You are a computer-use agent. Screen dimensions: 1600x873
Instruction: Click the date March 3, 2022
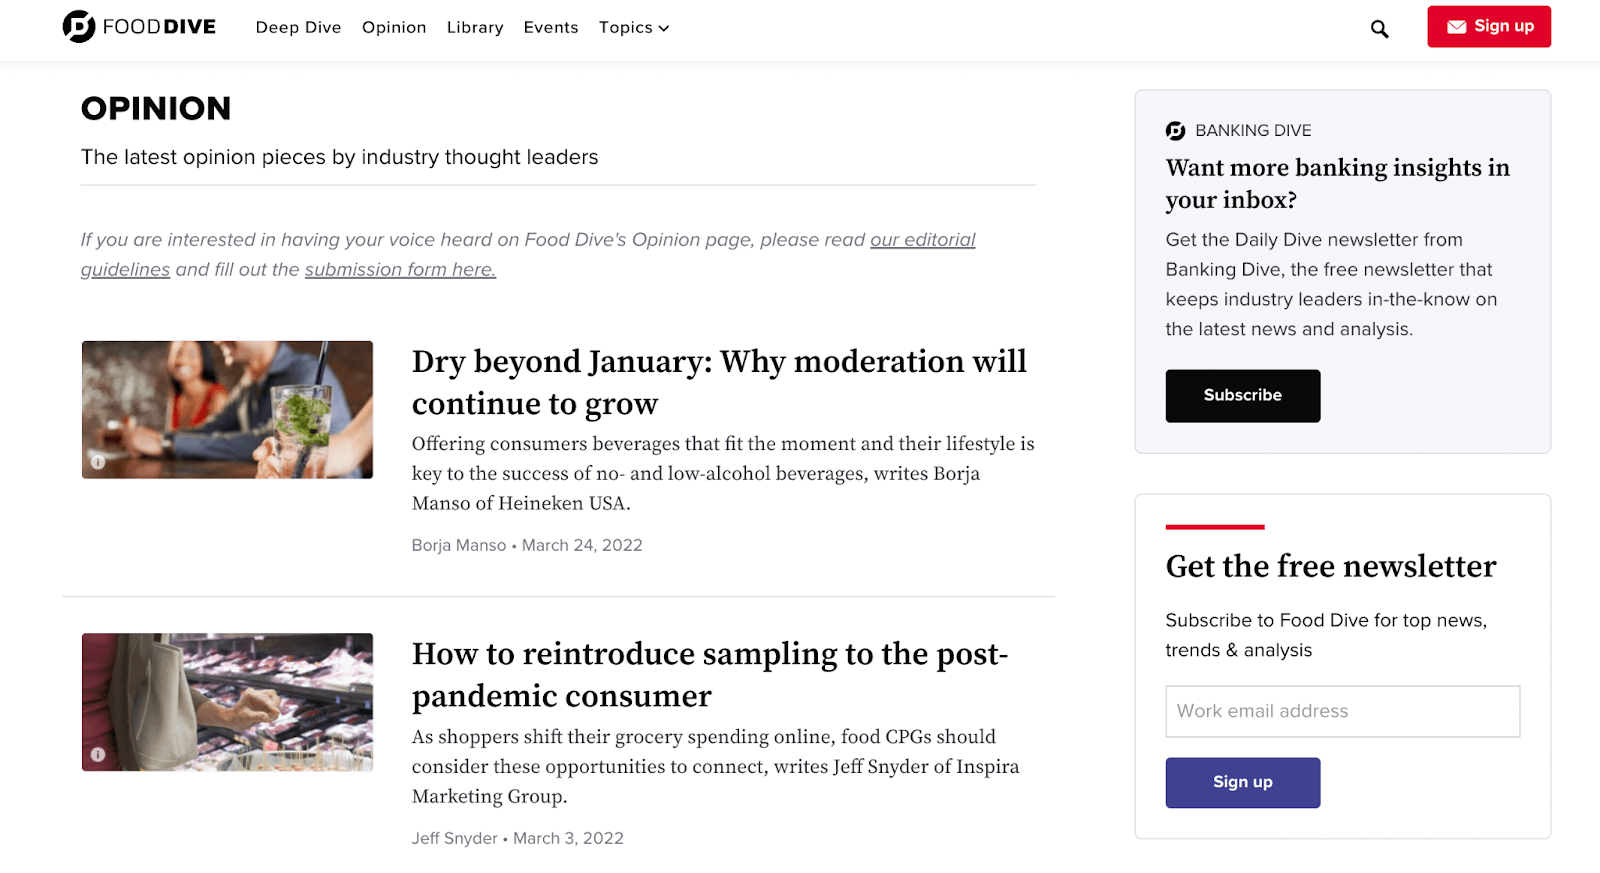[568, 839]
